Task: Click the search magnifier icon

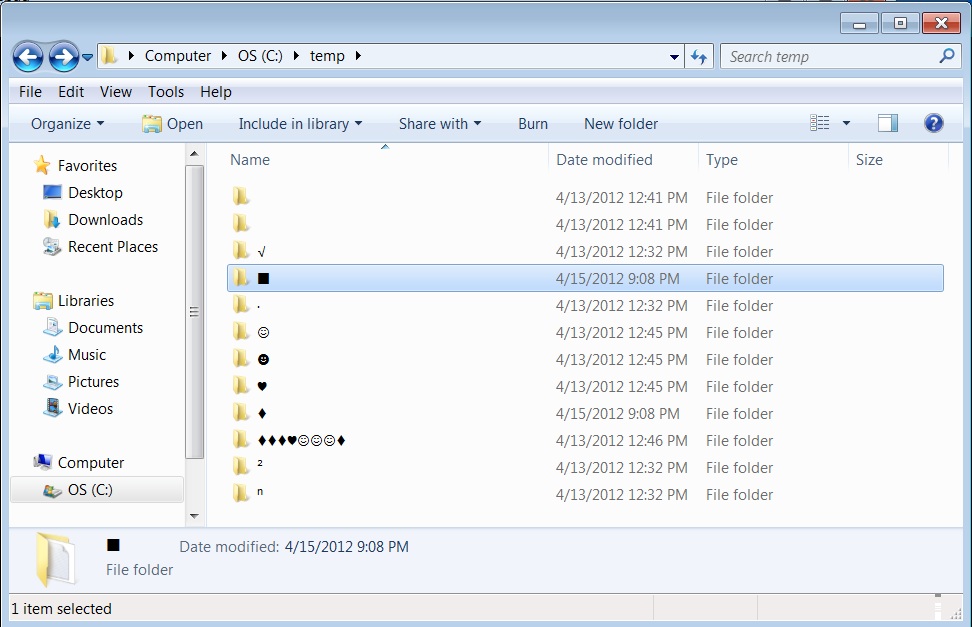Action: (x=946, y=57)
